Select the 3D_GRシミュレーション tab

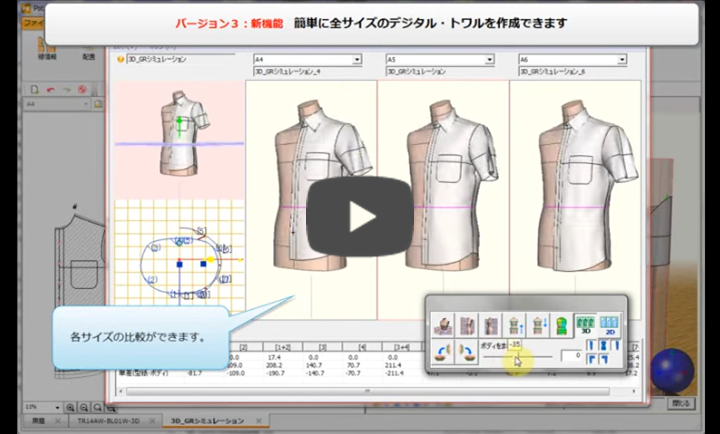[x=207, y=423]
